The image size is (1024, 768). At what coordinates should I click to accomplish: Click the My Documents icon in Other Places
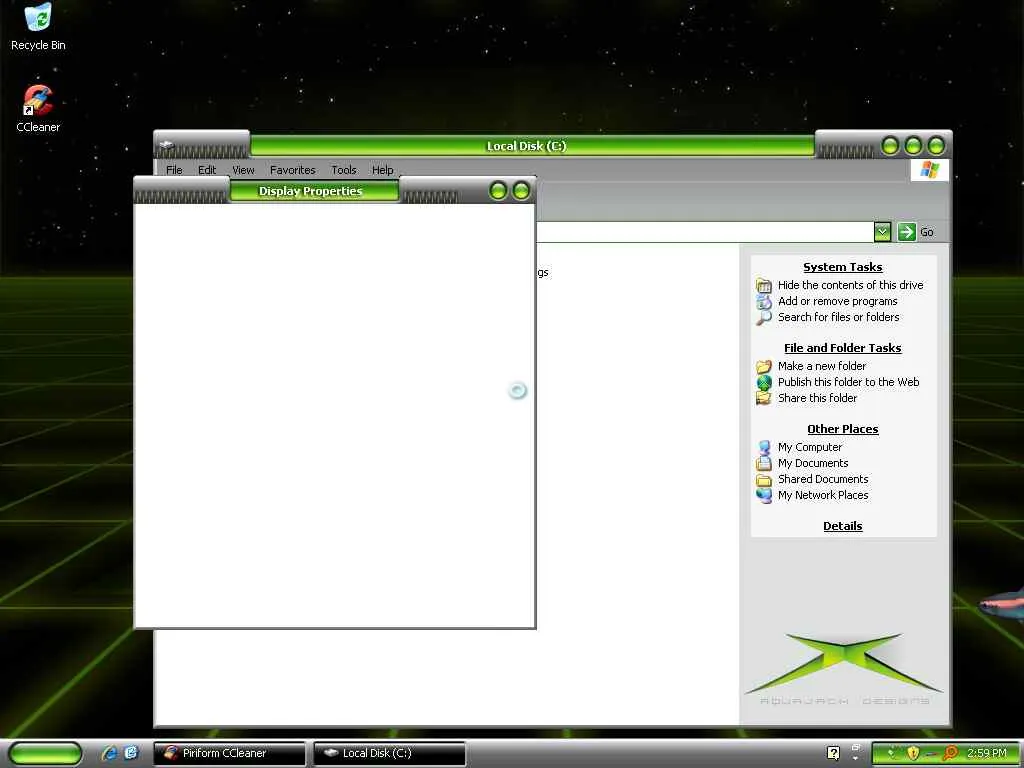(763, 463)
